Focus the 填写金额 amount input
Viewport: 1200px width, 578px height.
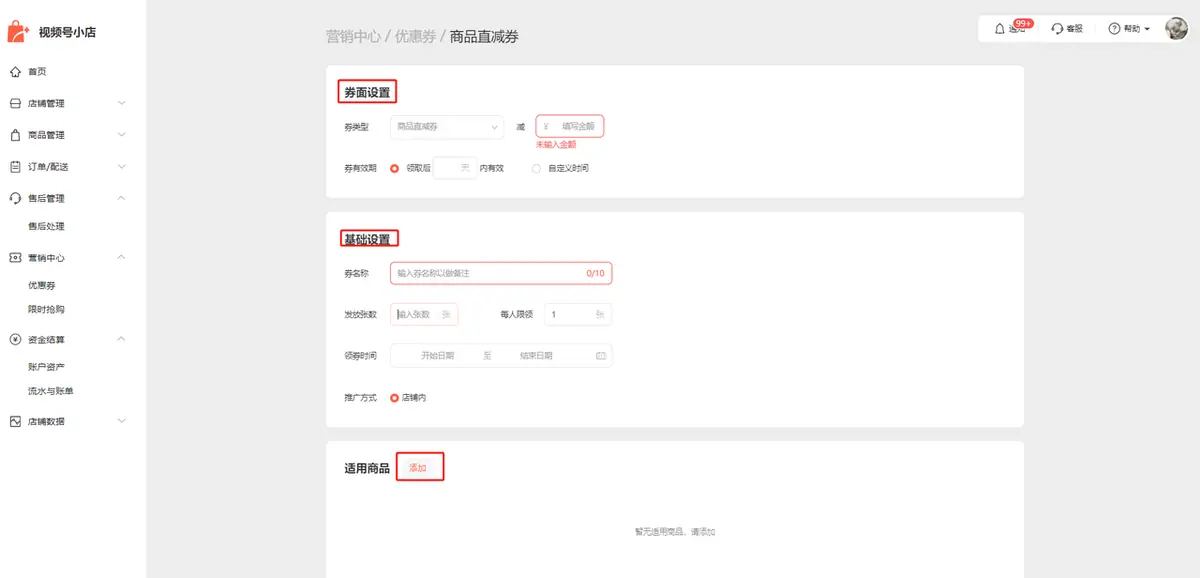(570, 127)
